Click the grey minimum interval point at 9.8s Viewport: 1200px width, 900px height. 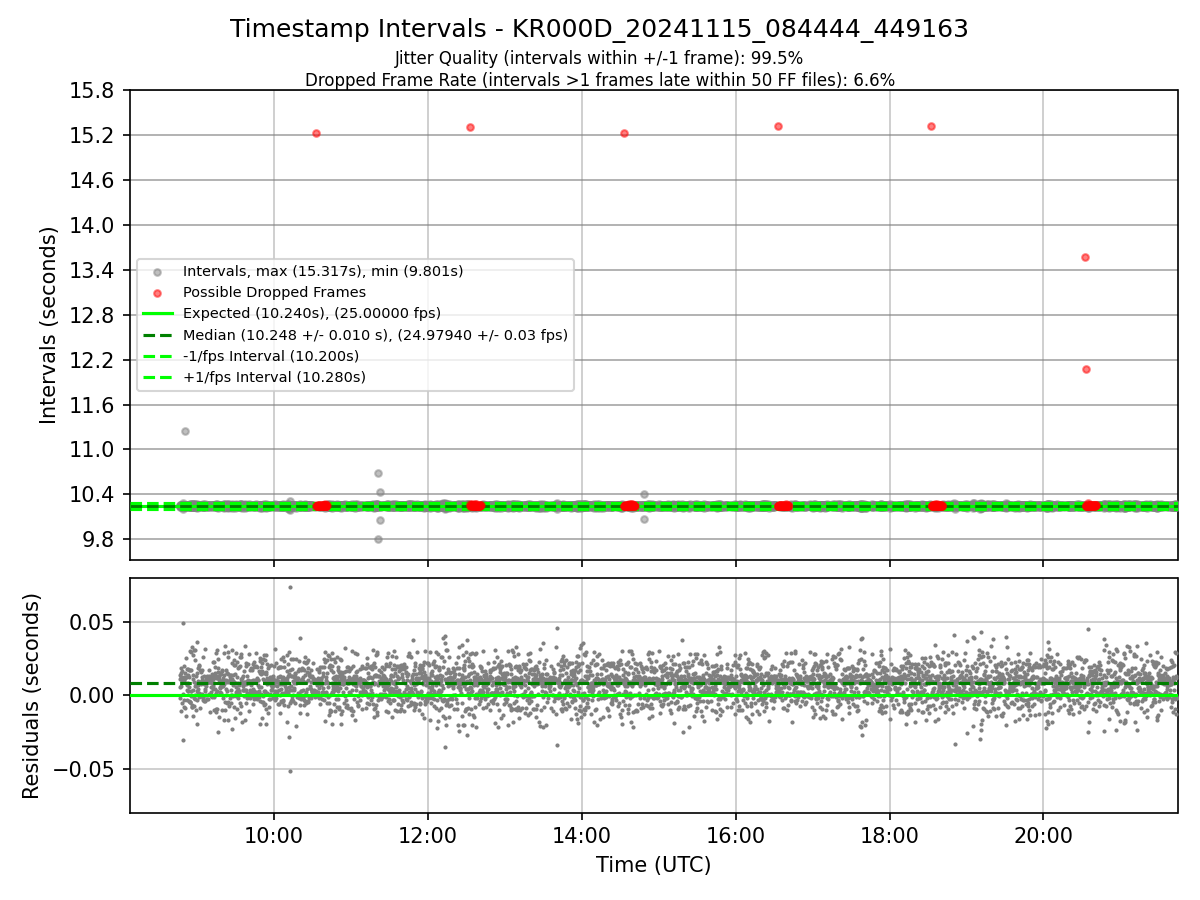coord(378,539)
